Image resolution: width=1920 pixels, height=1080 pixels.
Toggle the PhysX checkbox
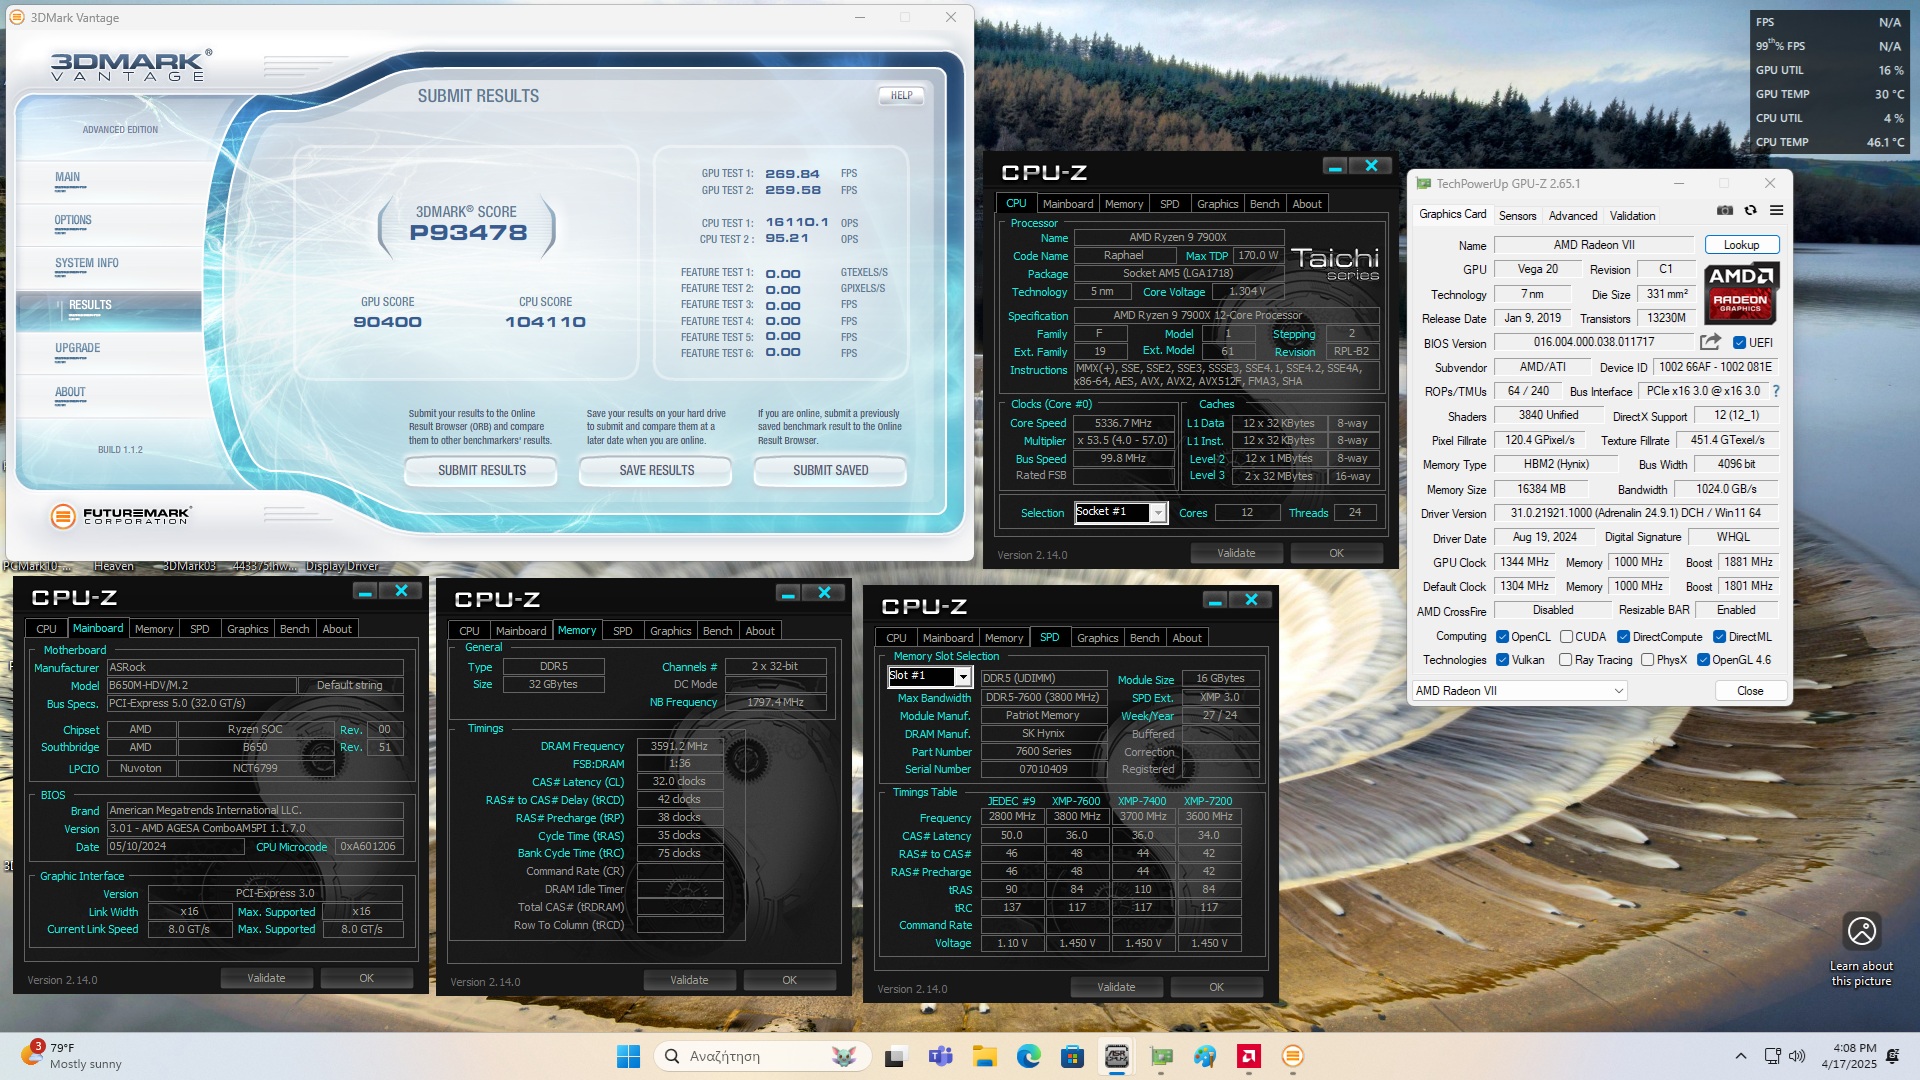point(1647,660)
